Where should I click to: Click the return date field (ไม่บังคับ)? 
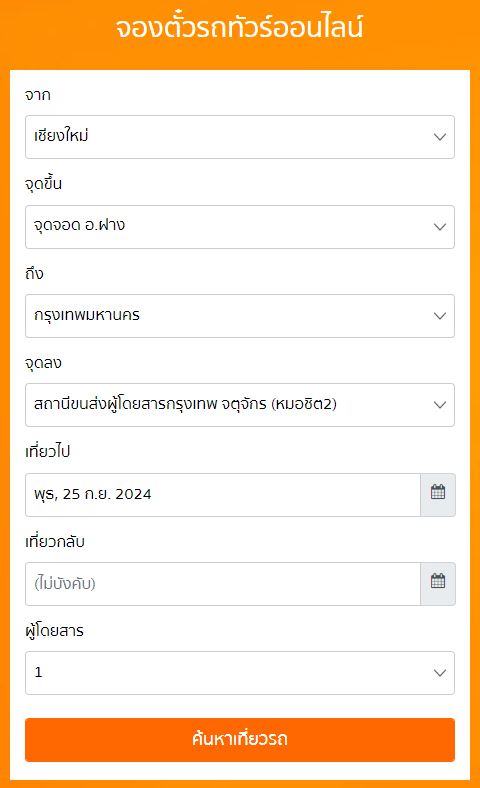[x=223, y=583]
